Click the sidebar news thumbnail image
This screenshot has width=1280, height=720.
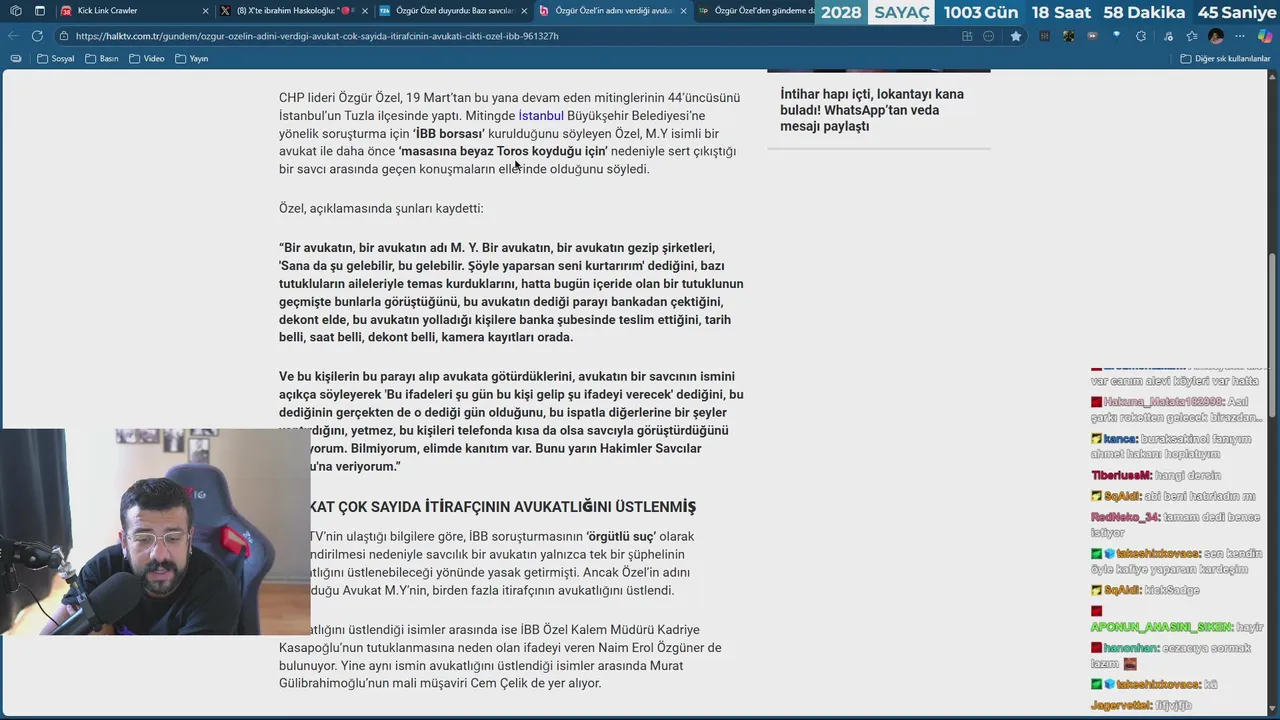(x=878, y=70)
